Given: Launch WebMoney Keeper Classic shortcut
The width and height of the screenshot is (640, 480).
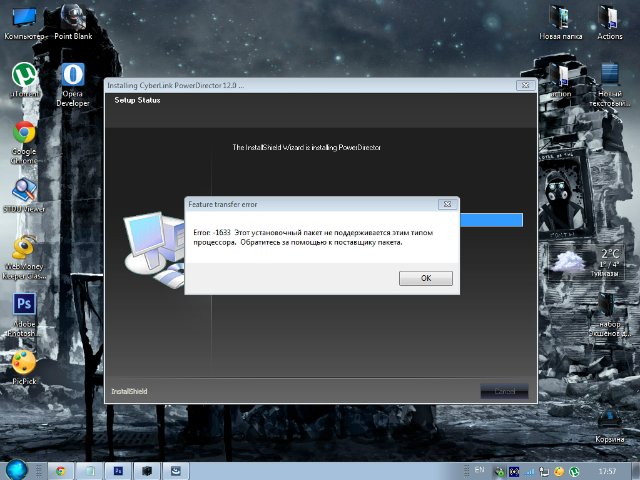Looking at the screenshot, I should click(x=24, y=248).
